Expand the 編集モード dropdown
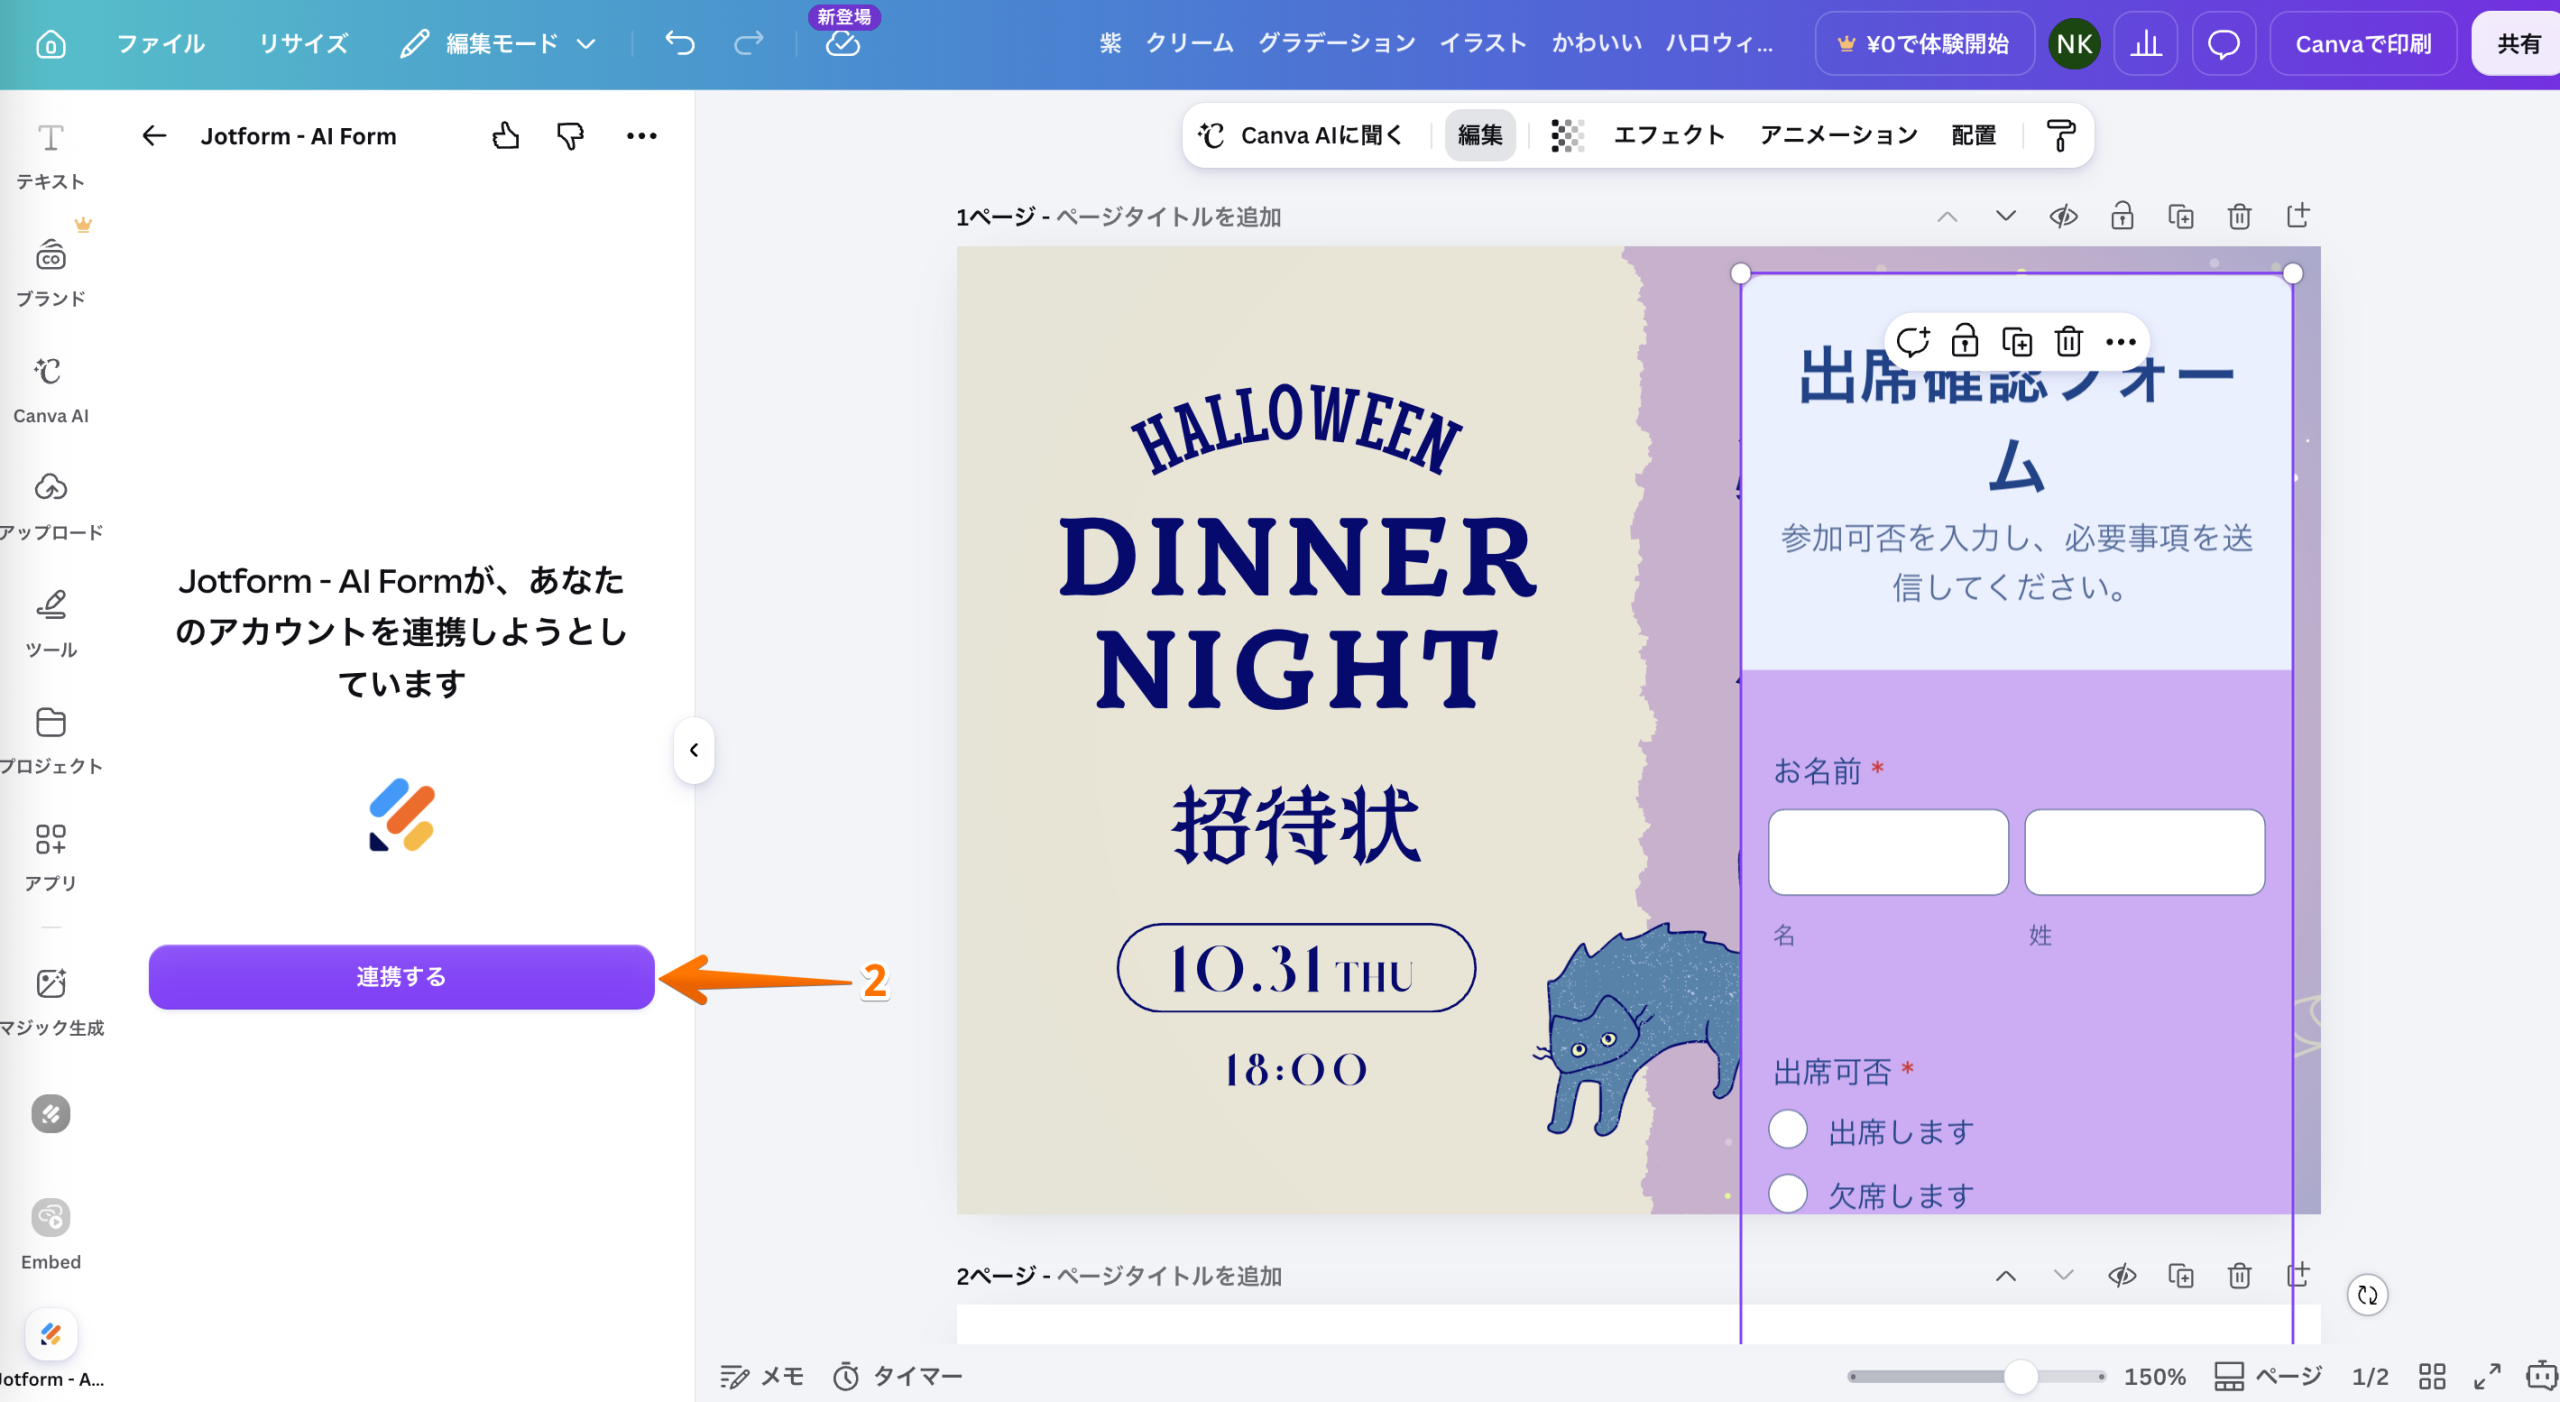The height and width of the screenshot is (1402, 2560). pyautogui.click(x=498, y=44)
